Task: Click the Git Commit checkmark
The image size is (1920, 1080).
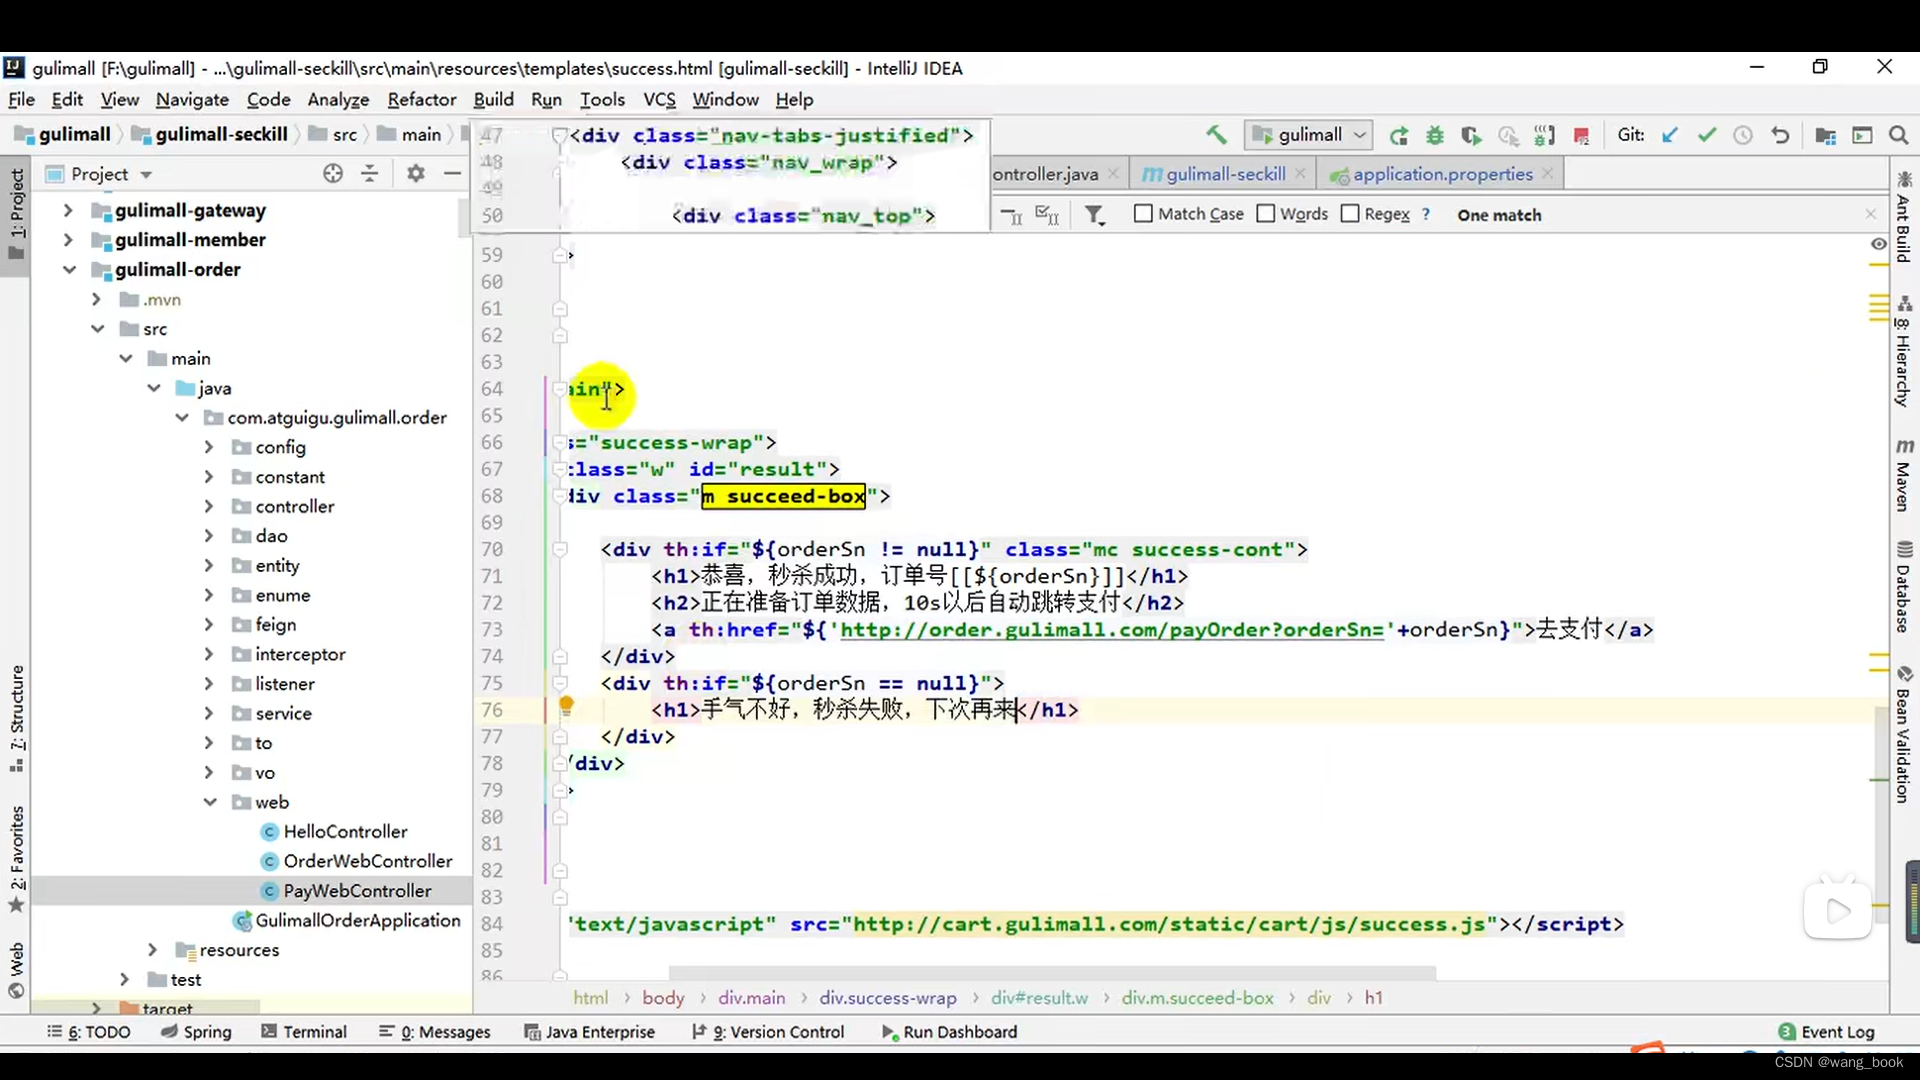Action: pos(1706,135)
